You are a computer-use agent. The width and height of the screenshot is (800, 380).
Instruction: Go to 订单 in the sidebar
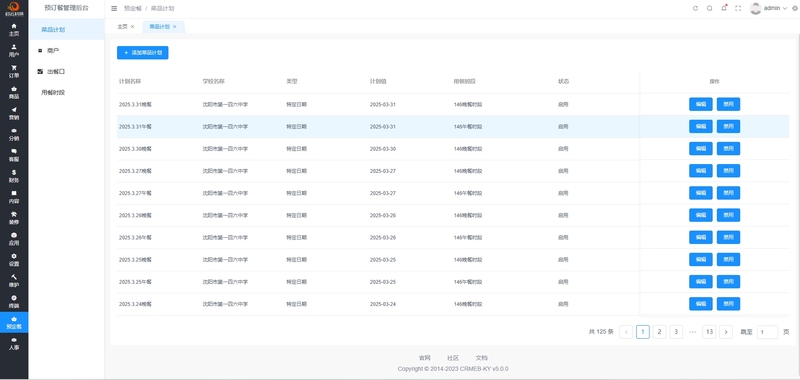pyautogui.click(x=14, y=71)
